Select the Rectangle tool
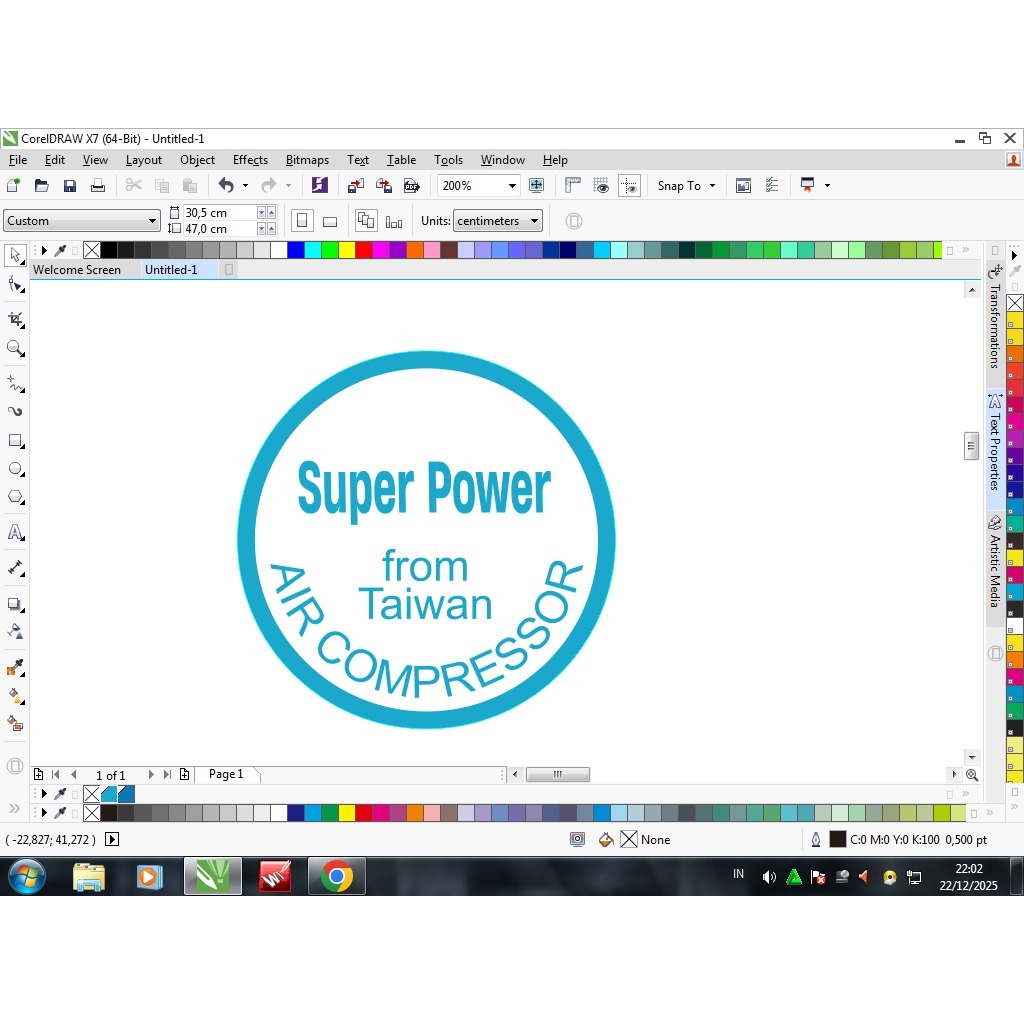1024x1024 pixels. click(x=15, y=441)
